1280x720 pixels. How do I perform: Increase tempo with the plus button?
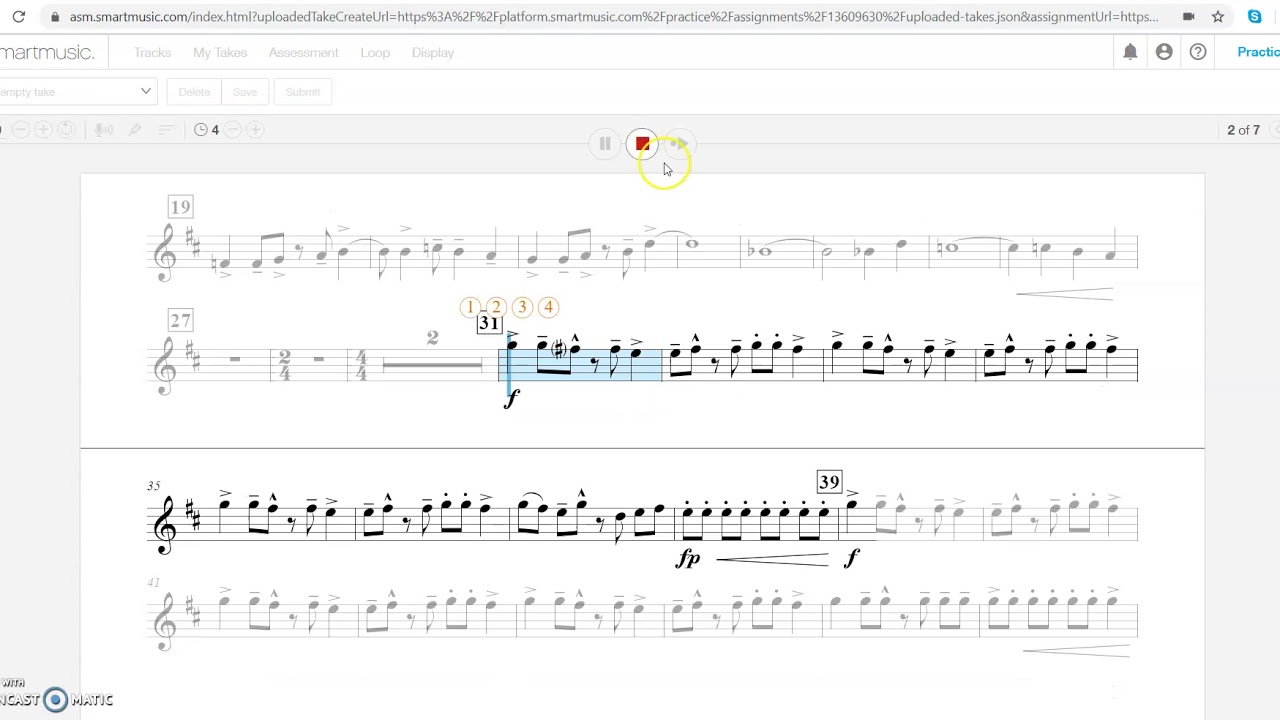[43, 130]
